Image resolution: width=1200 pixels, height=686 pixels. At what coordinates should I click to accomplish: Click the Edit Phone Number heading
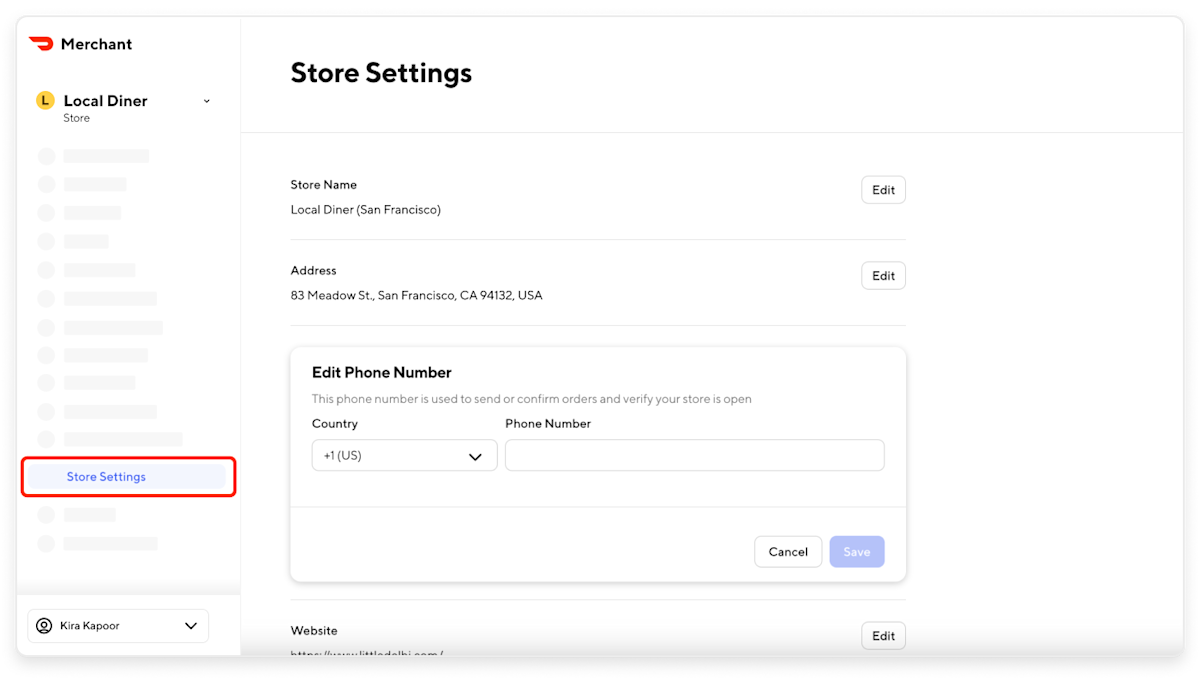pyautogui.click(x=382, y=372)
